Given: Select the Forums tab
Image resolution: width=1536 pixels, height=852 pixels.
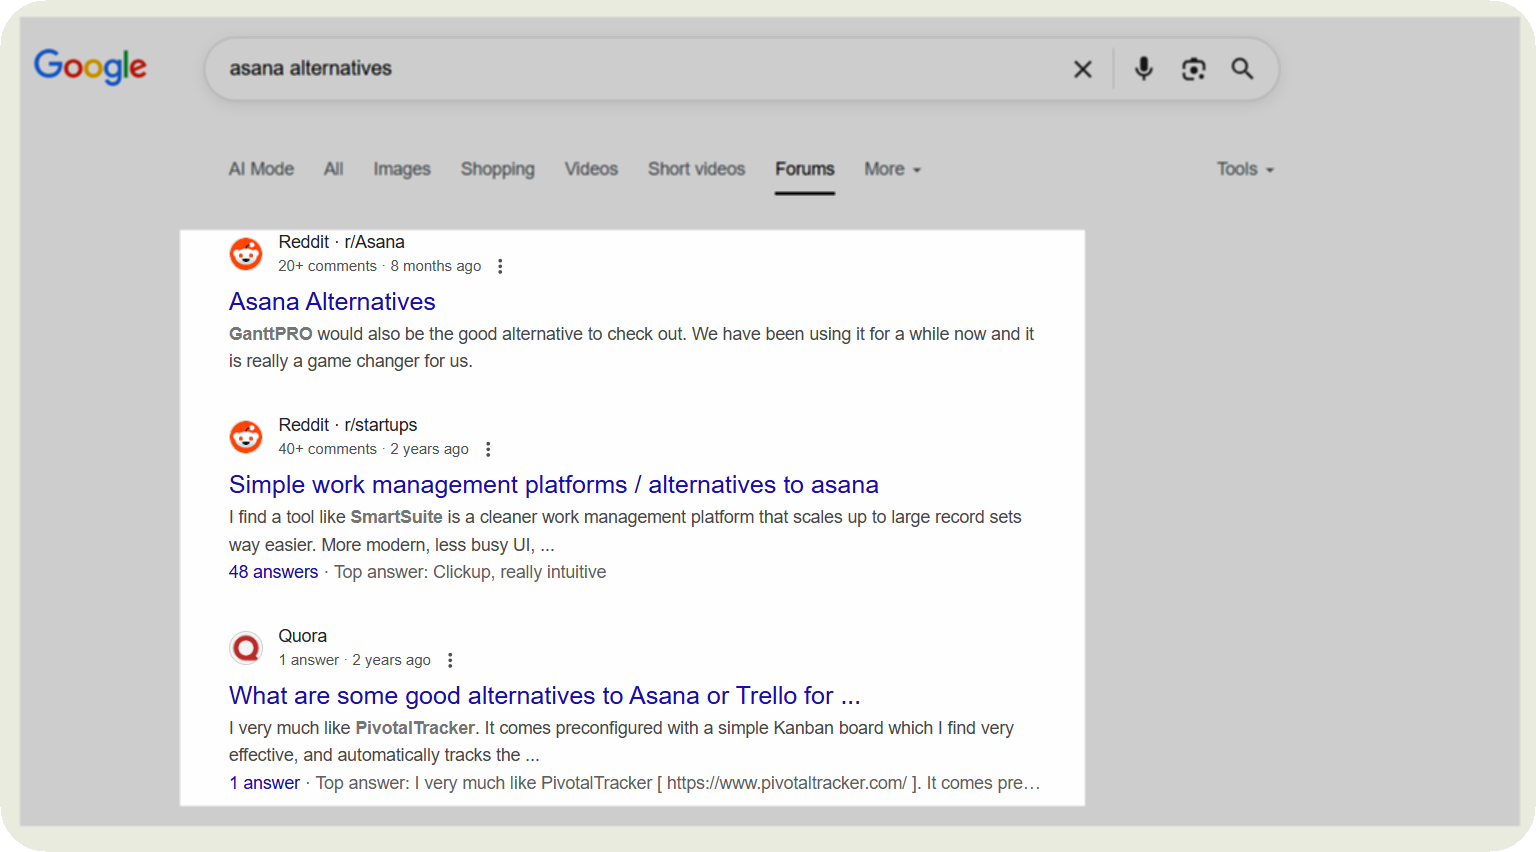Looking at the screenshot, I should pos(805,169).
